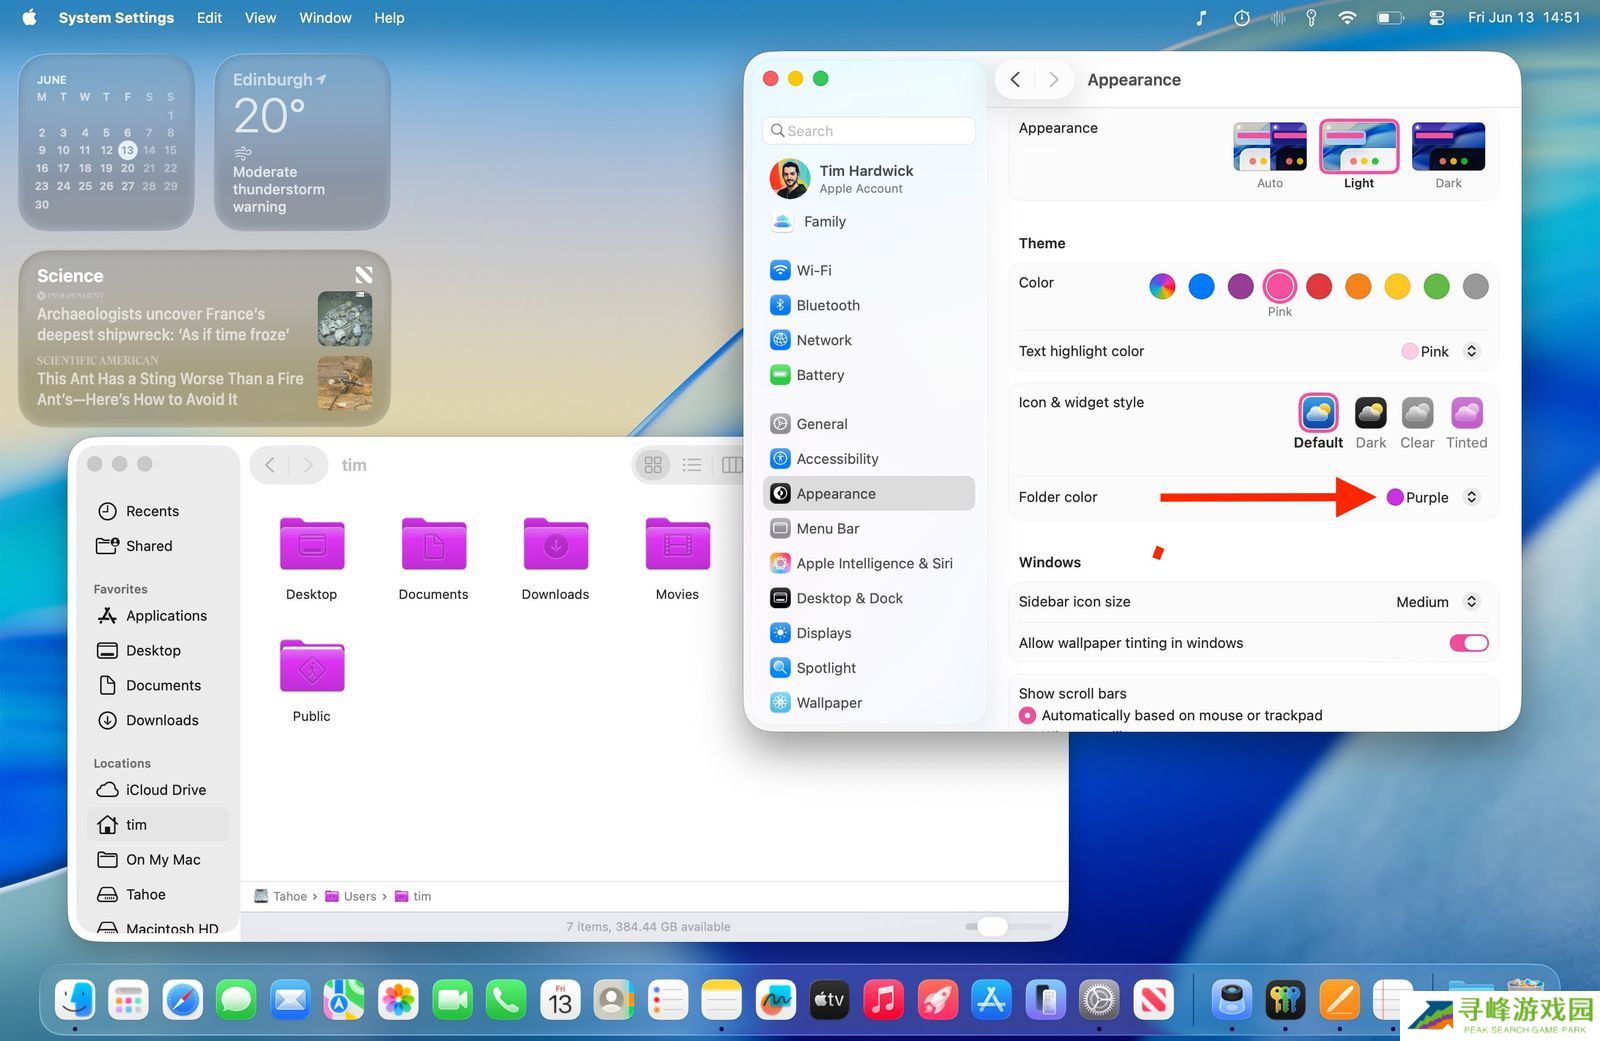Open Wi-Fi settings in sidebar
This screenshot has height=1041, width=1600.
[x=813, y=270]
